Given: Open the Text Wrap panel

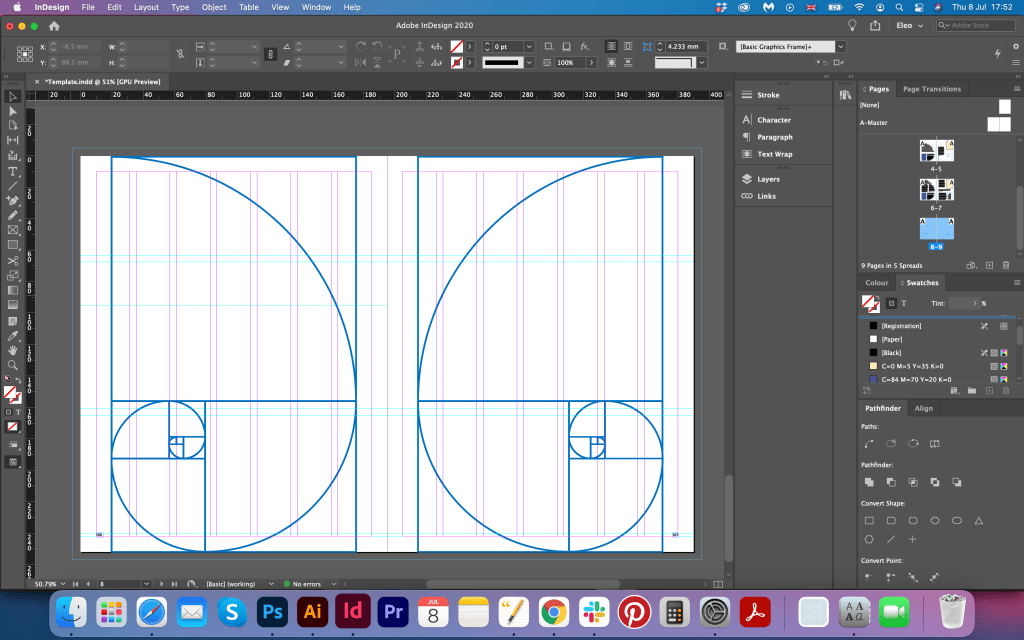Looking at the screenshot, I should pos(774,154).
